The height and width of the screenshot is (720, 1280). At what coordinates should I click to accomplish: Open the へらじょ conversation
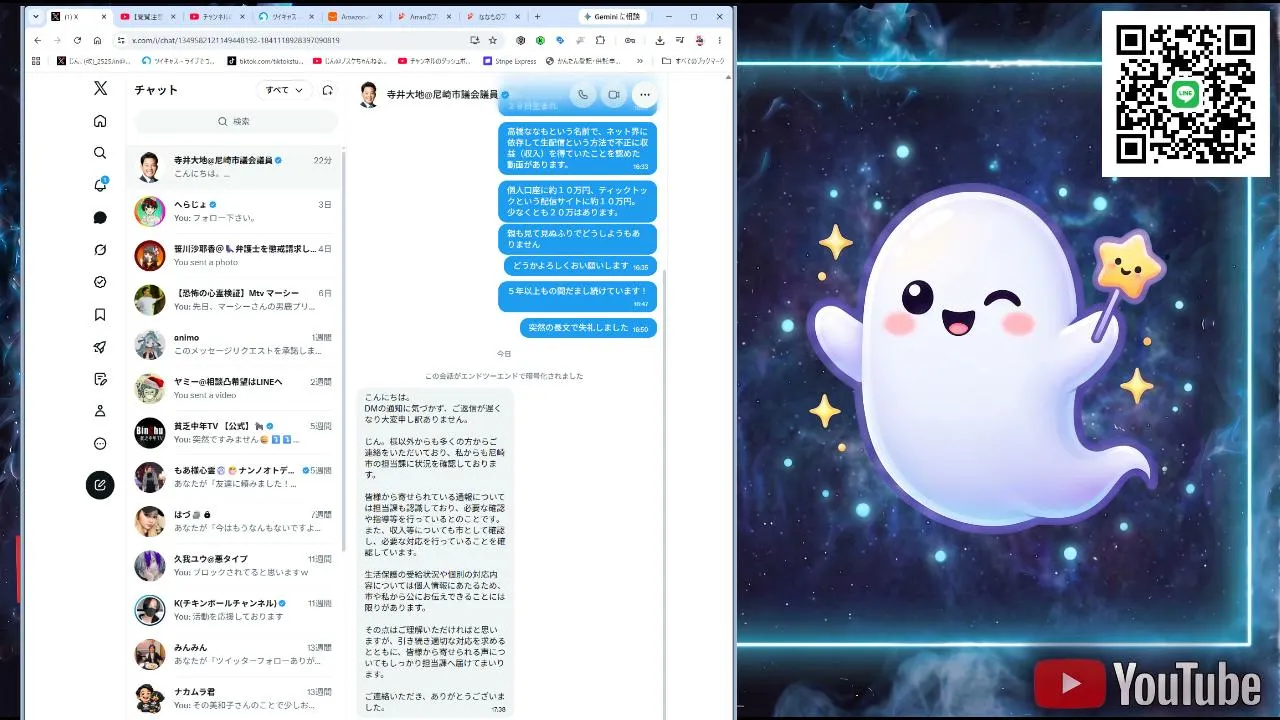point(235,211)
